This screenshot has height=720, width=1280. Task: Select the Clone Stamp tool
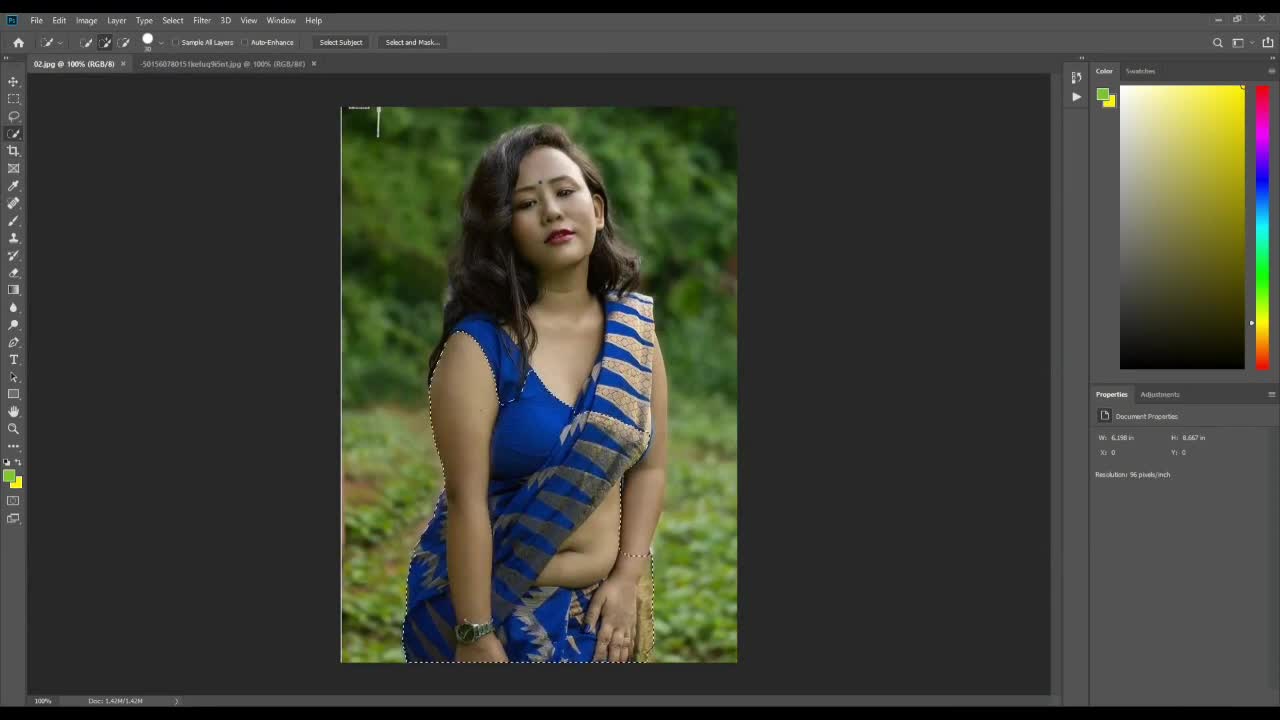[x=13, y=238]
